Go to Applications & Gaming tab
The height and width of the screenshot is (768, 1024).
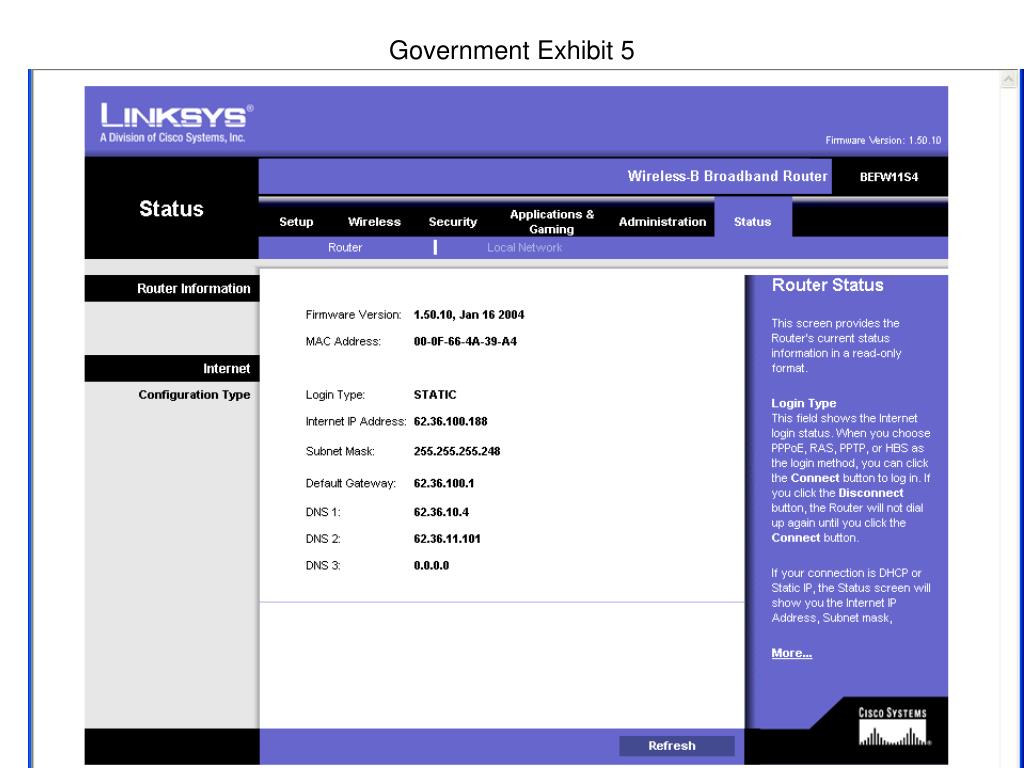pos(552,222)
